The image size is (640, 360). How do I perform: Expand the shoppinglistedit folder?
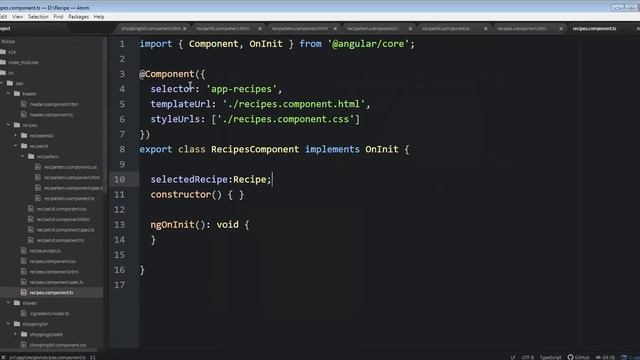click(x=16, y=334)
